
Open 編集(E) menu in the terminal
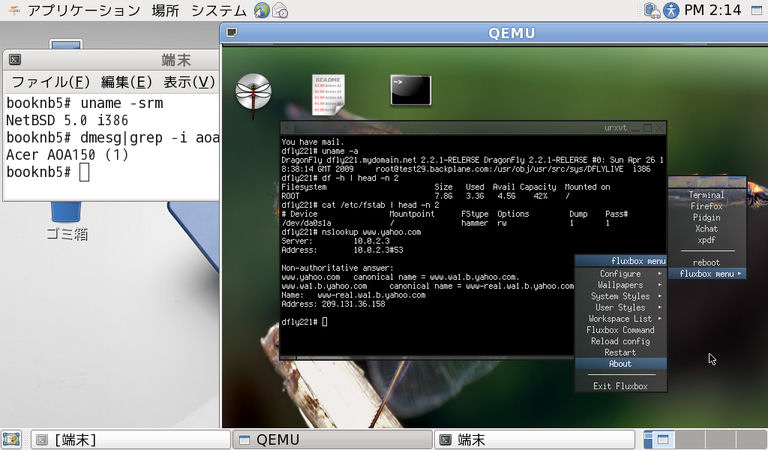coord(126,82)
